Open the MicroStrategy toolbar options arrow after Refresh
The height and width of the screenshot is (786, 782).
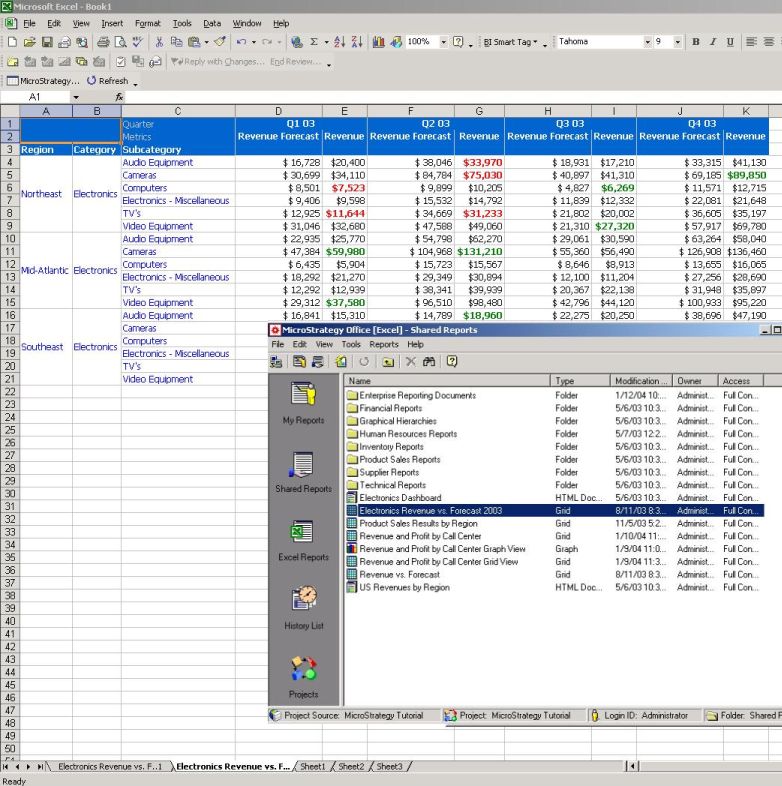click(135, 83)
